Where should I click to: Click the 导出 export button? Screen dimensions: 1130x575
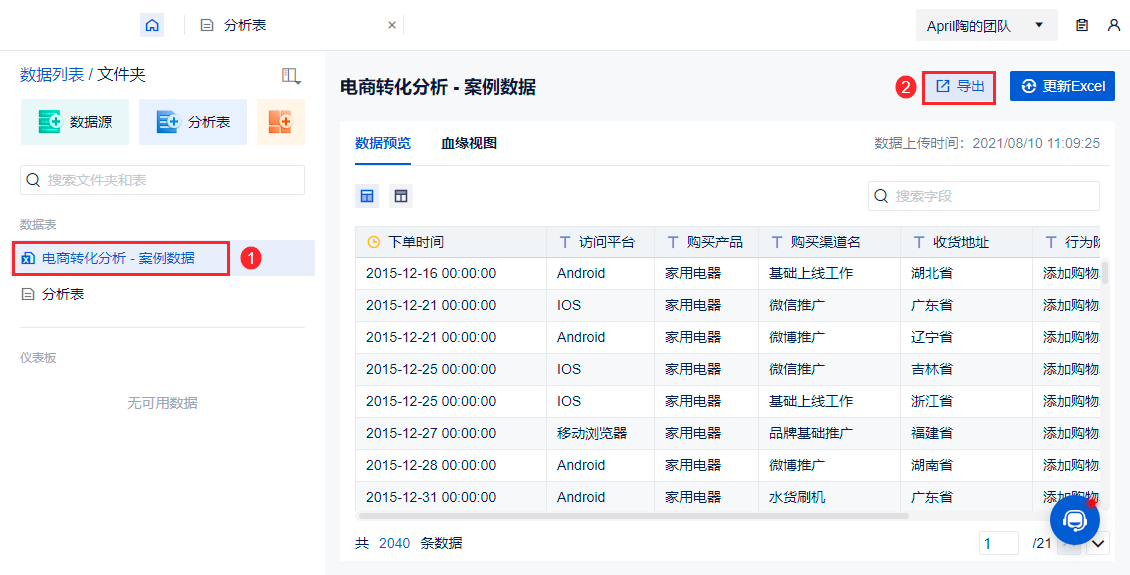point(960,86)
